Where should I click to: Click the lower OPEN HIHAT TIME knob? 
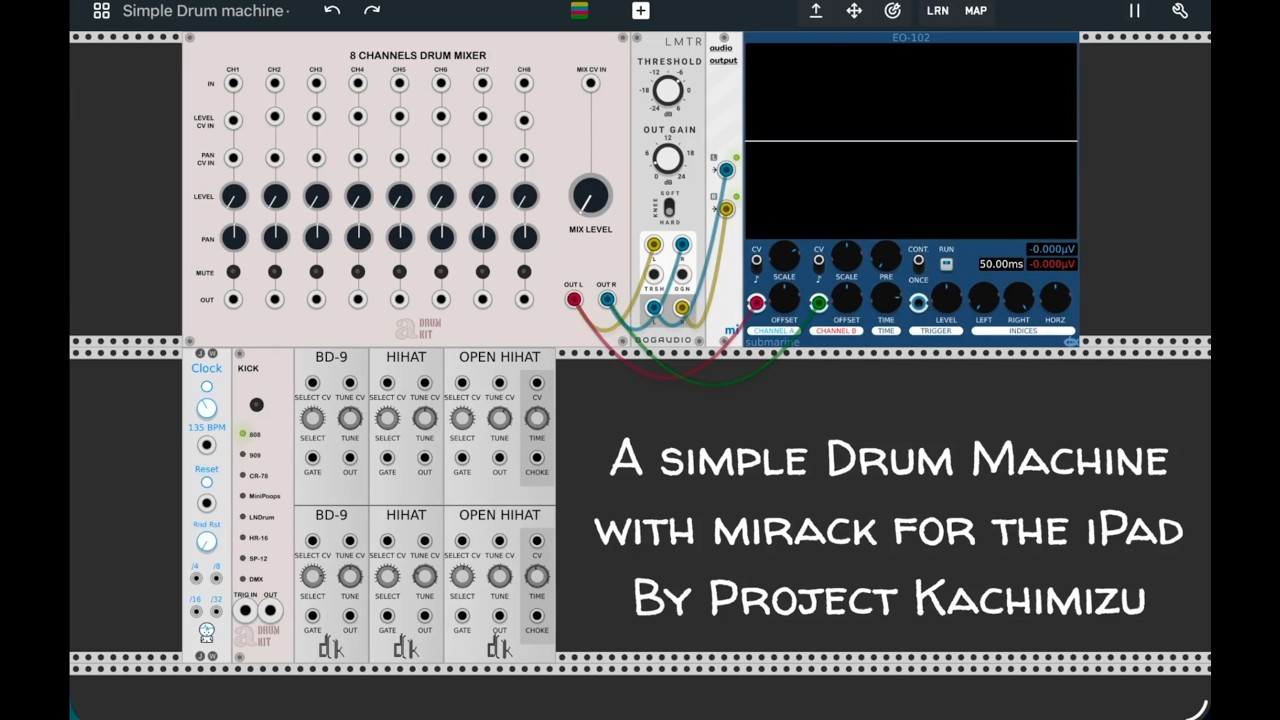click(x=537, y=577)
